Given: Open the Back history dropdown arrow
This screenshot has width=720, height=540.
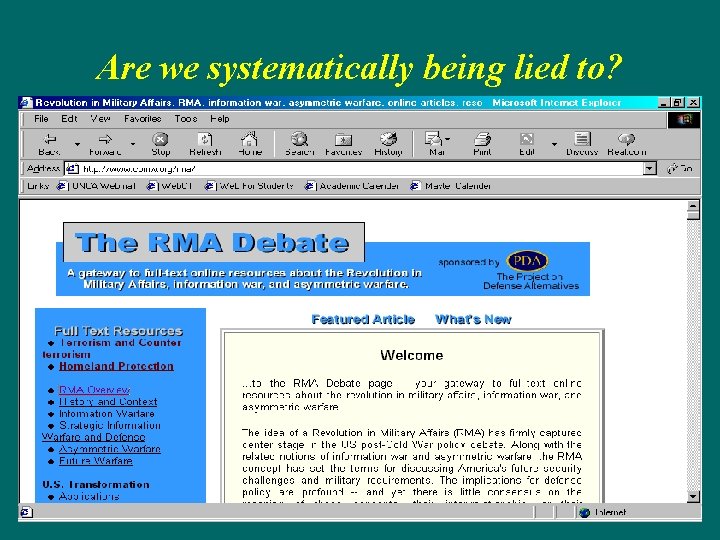Looking at the screenshot, I should tap(77, 144).
